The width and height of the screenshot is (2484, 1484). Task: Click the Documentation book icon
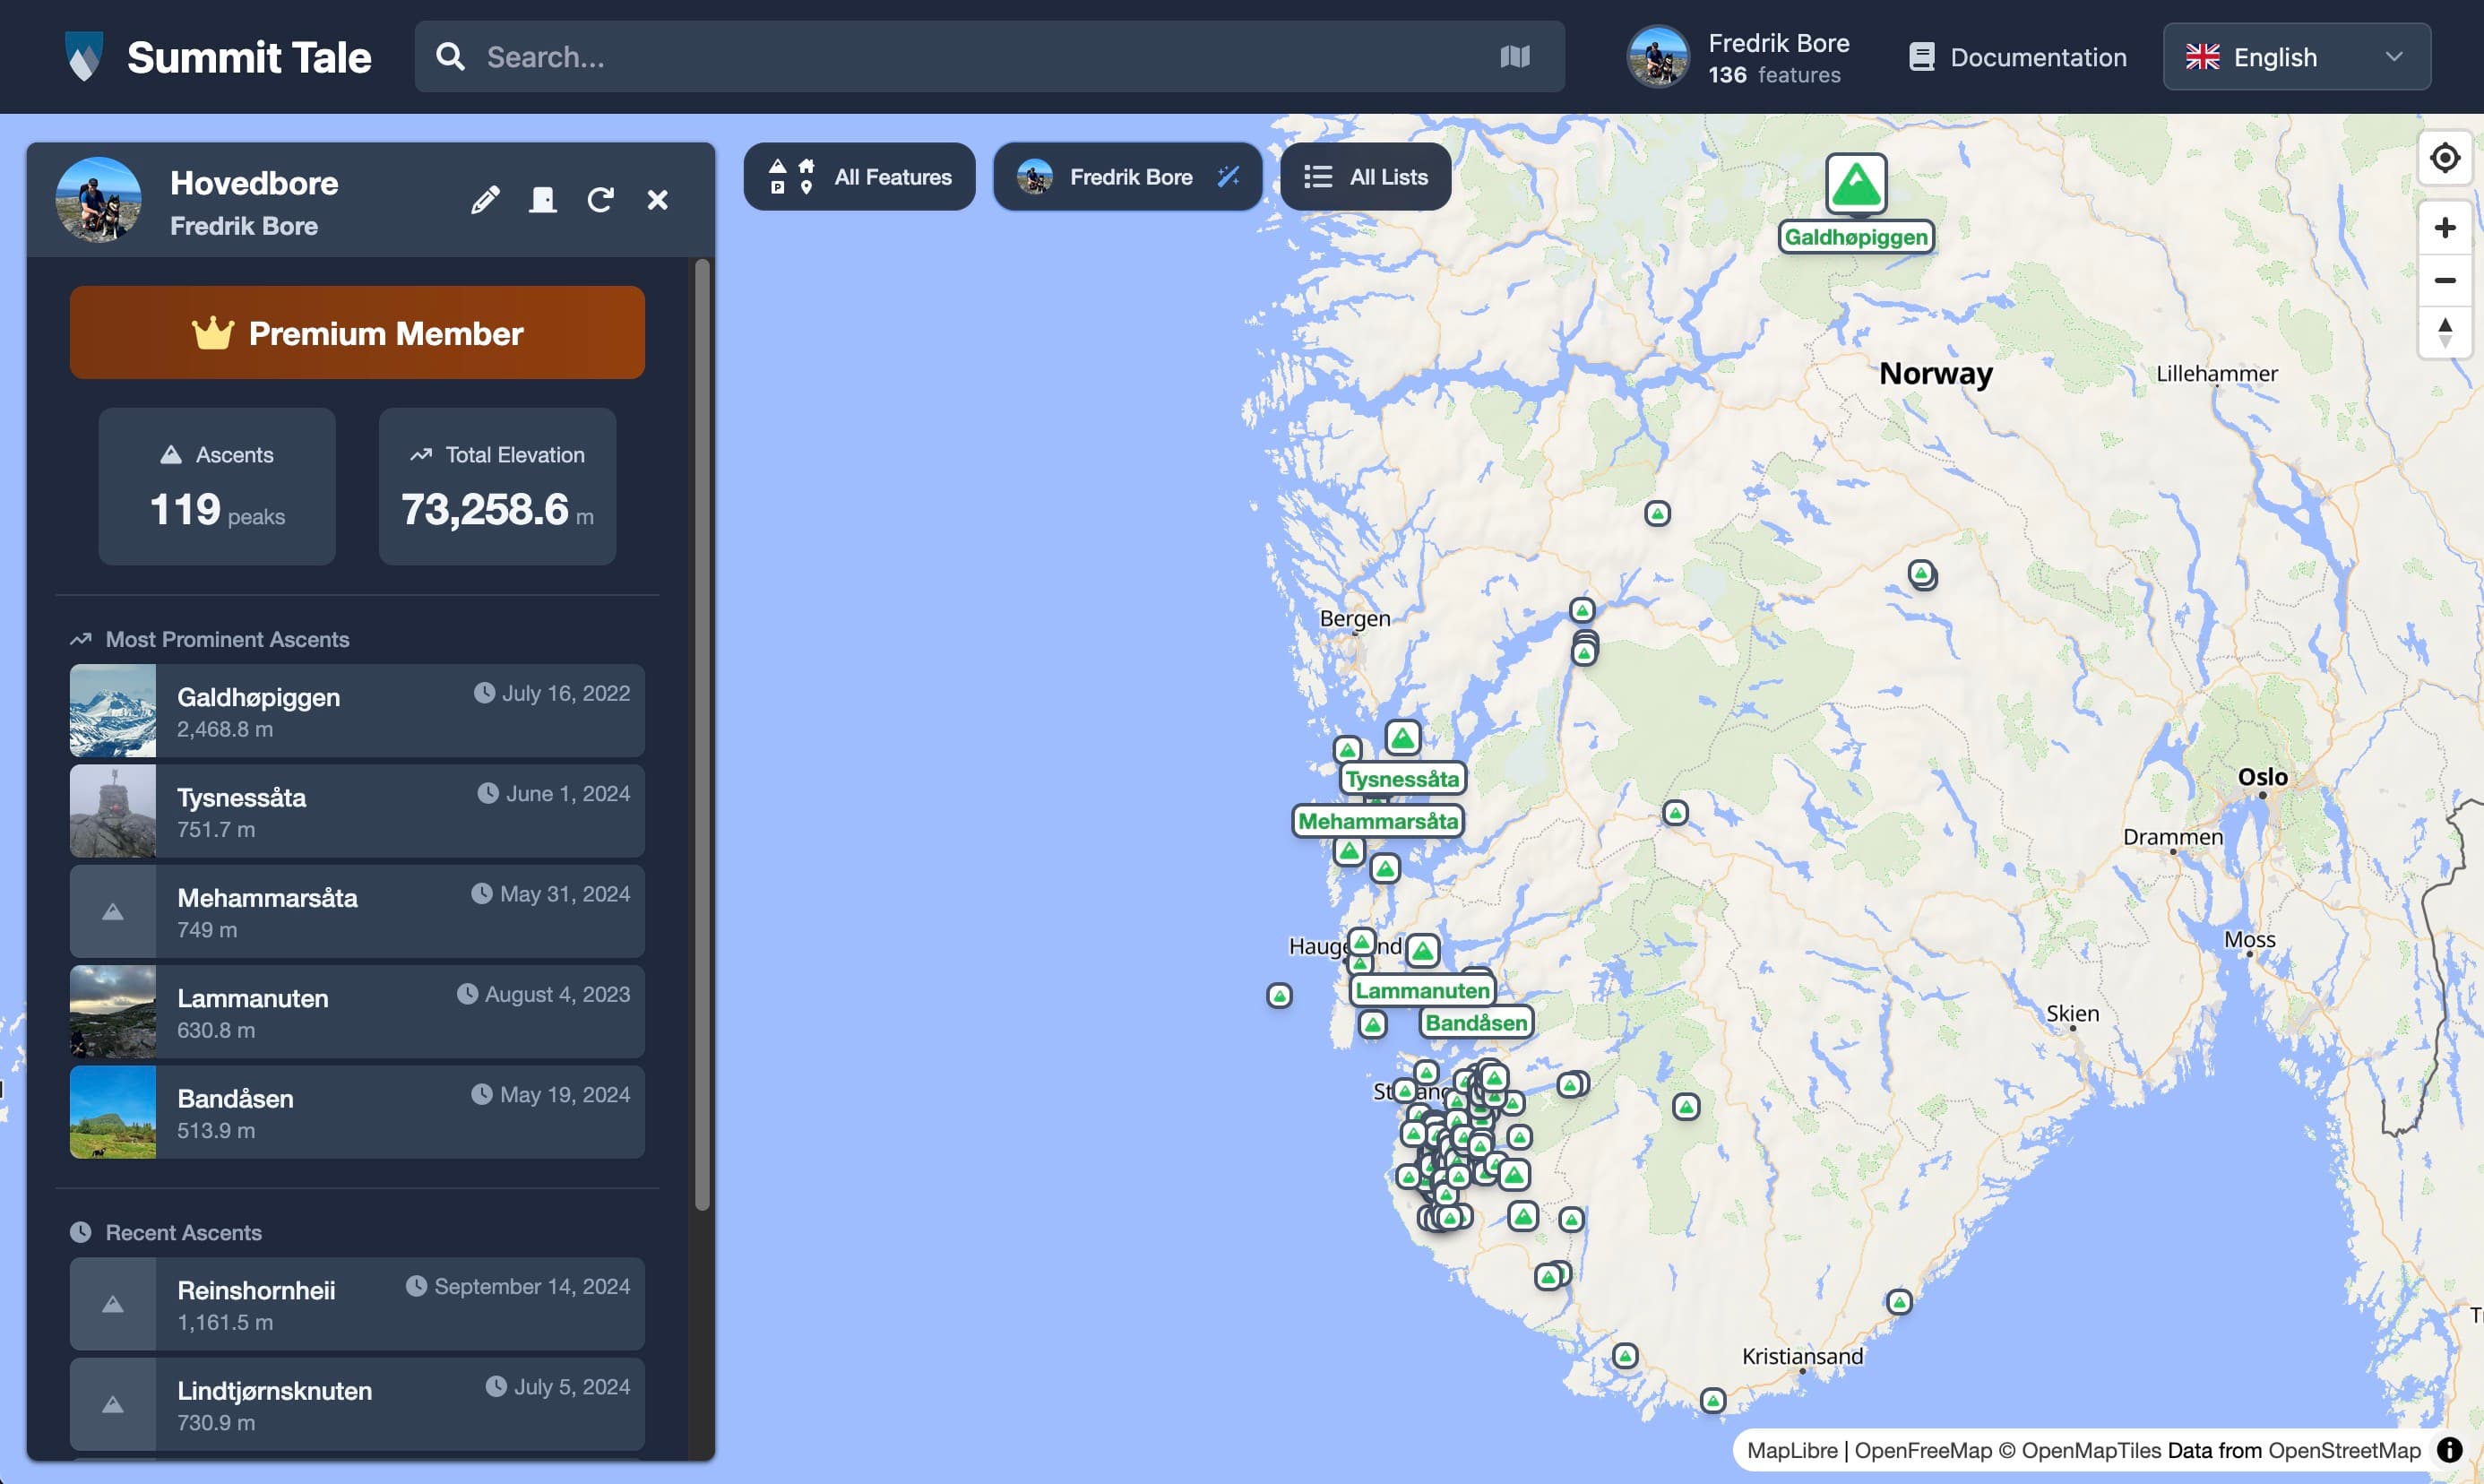[x=1921, y=57]
